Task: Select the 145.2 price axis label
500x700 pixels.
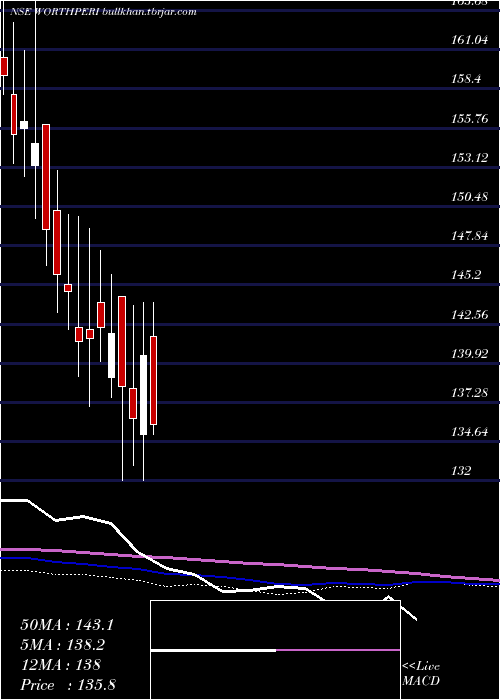Action: coord(466,275)
